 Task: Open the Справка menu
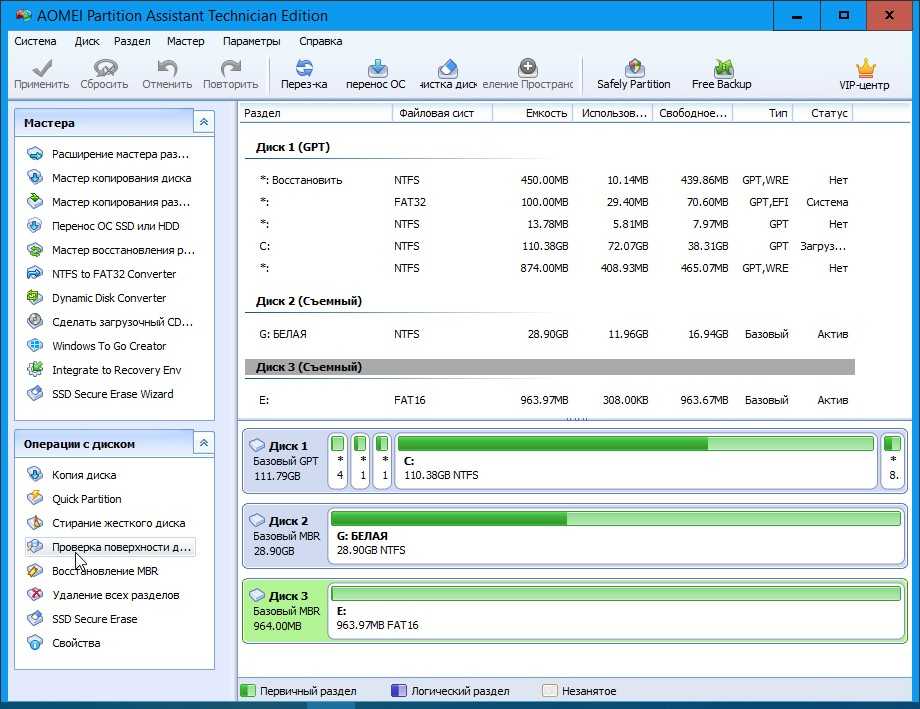click(x=320, y=41)
